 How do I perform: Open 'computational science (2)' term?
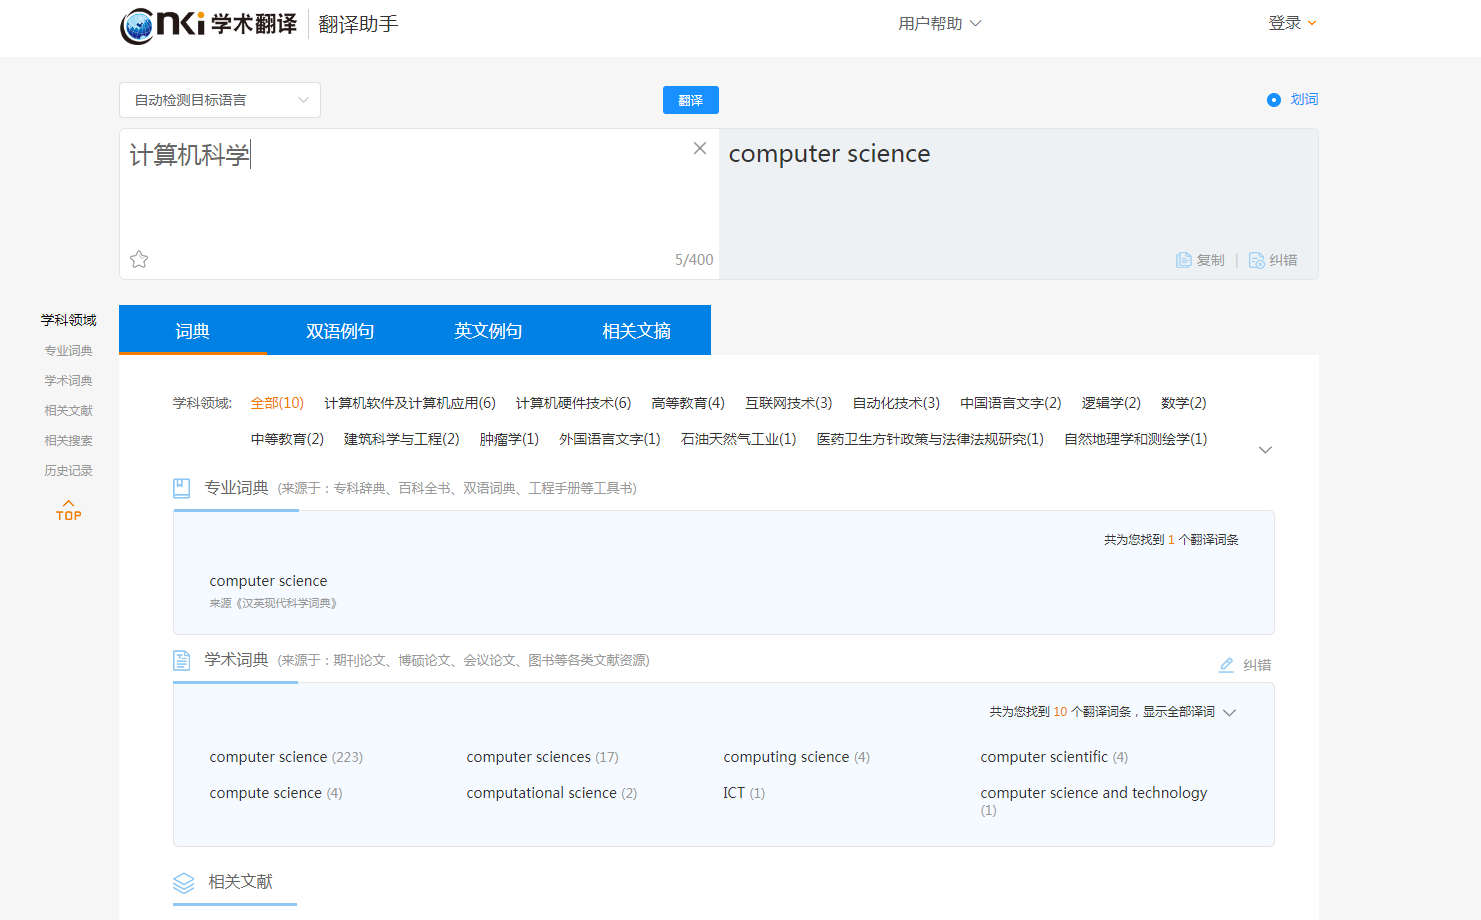coord(552,793)
